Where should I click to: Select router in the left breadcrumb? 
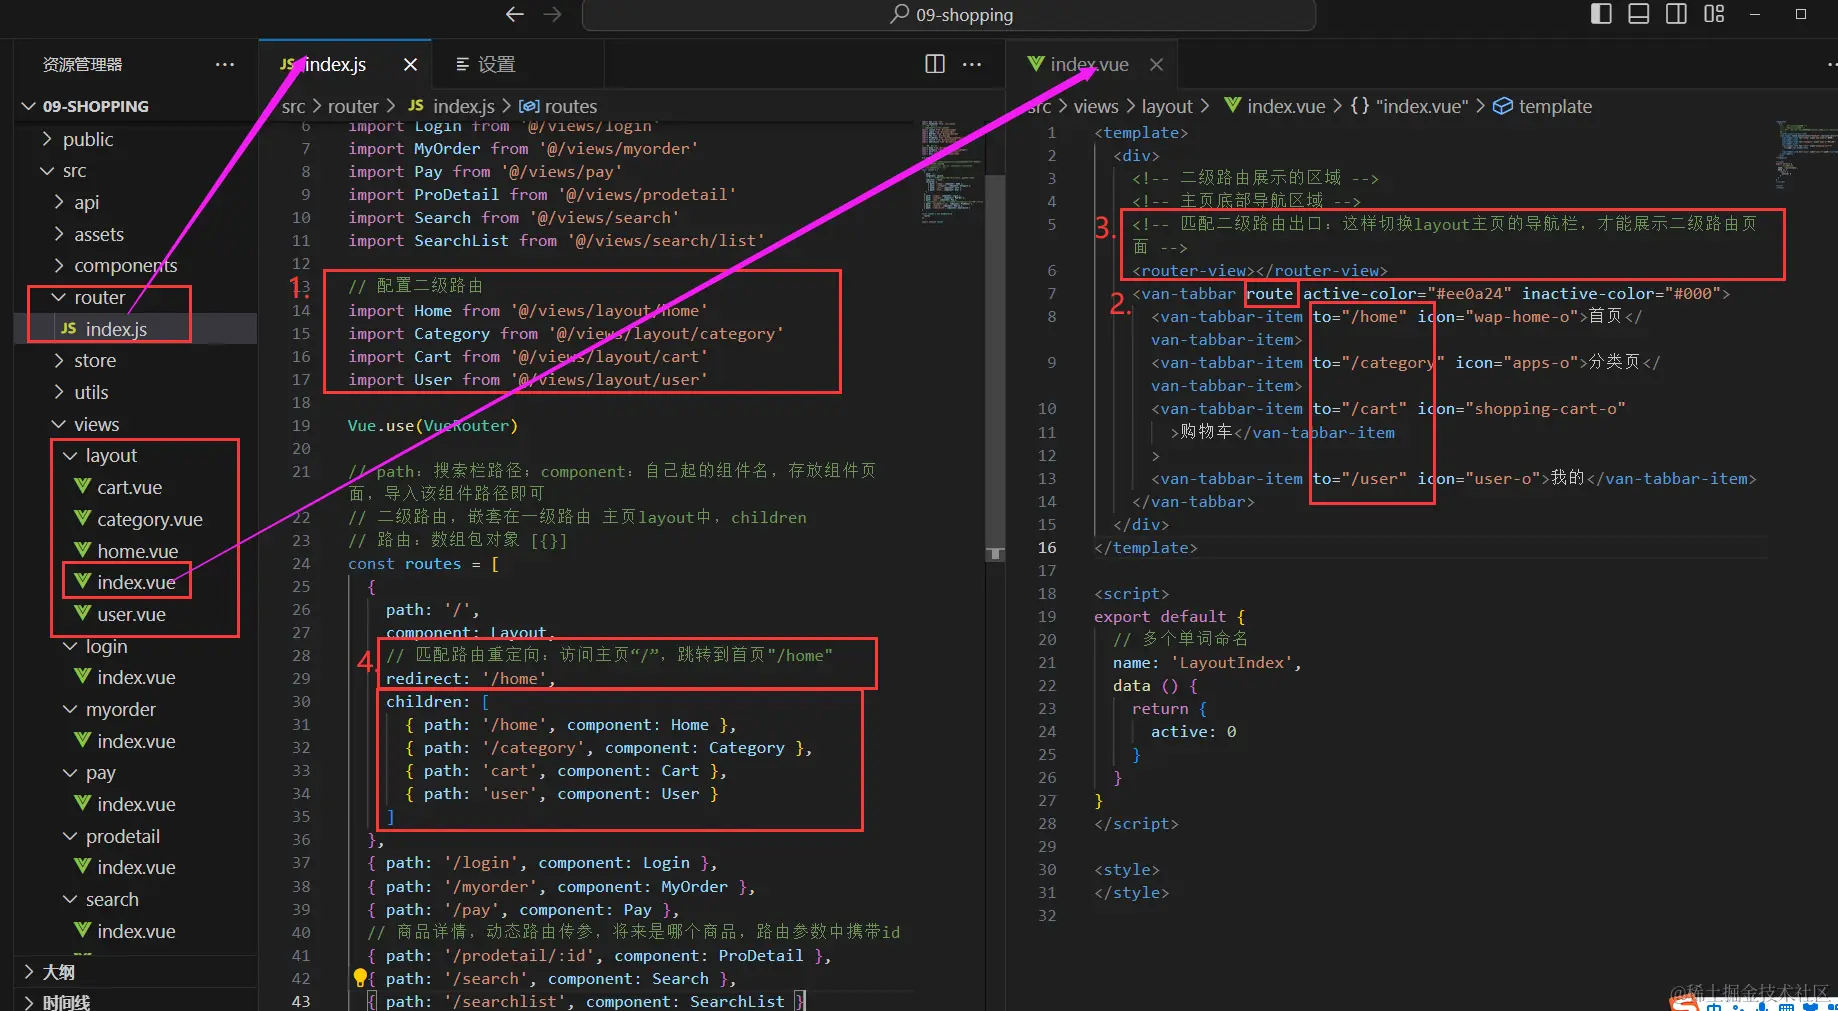(x=353, y=106)
